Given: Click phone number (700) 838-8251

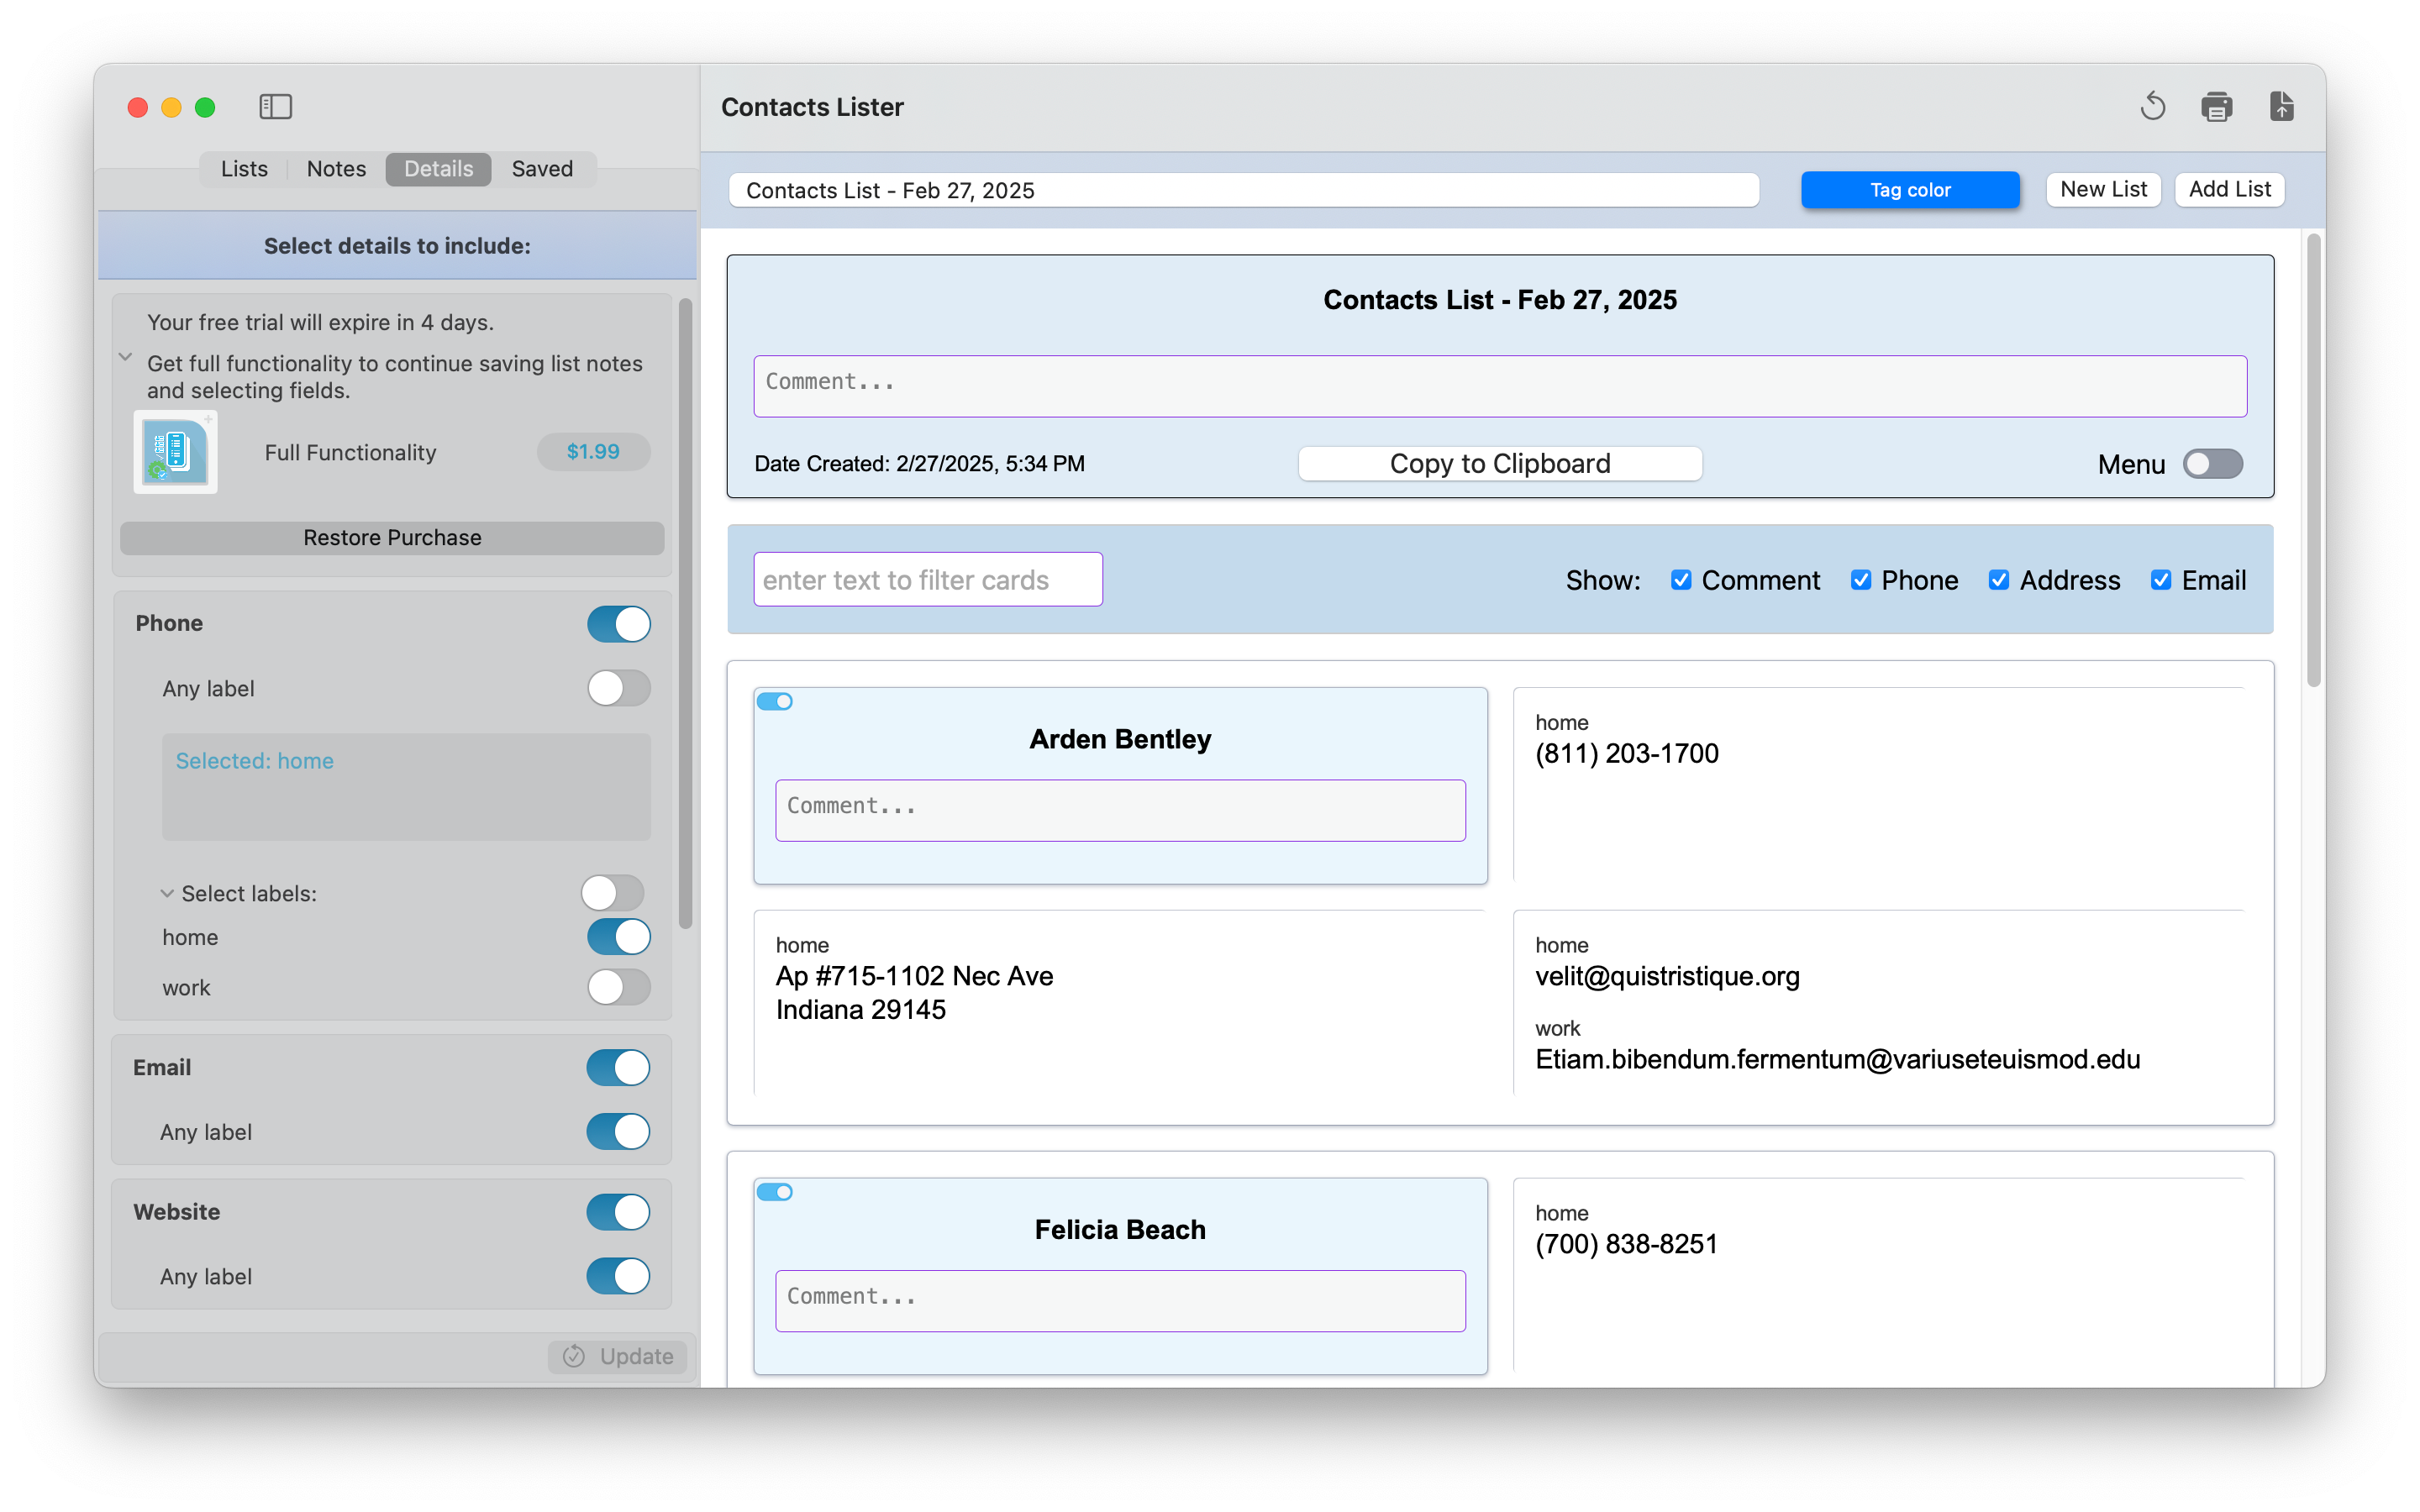Looking at the screenshot, I should point(1626,1244).
